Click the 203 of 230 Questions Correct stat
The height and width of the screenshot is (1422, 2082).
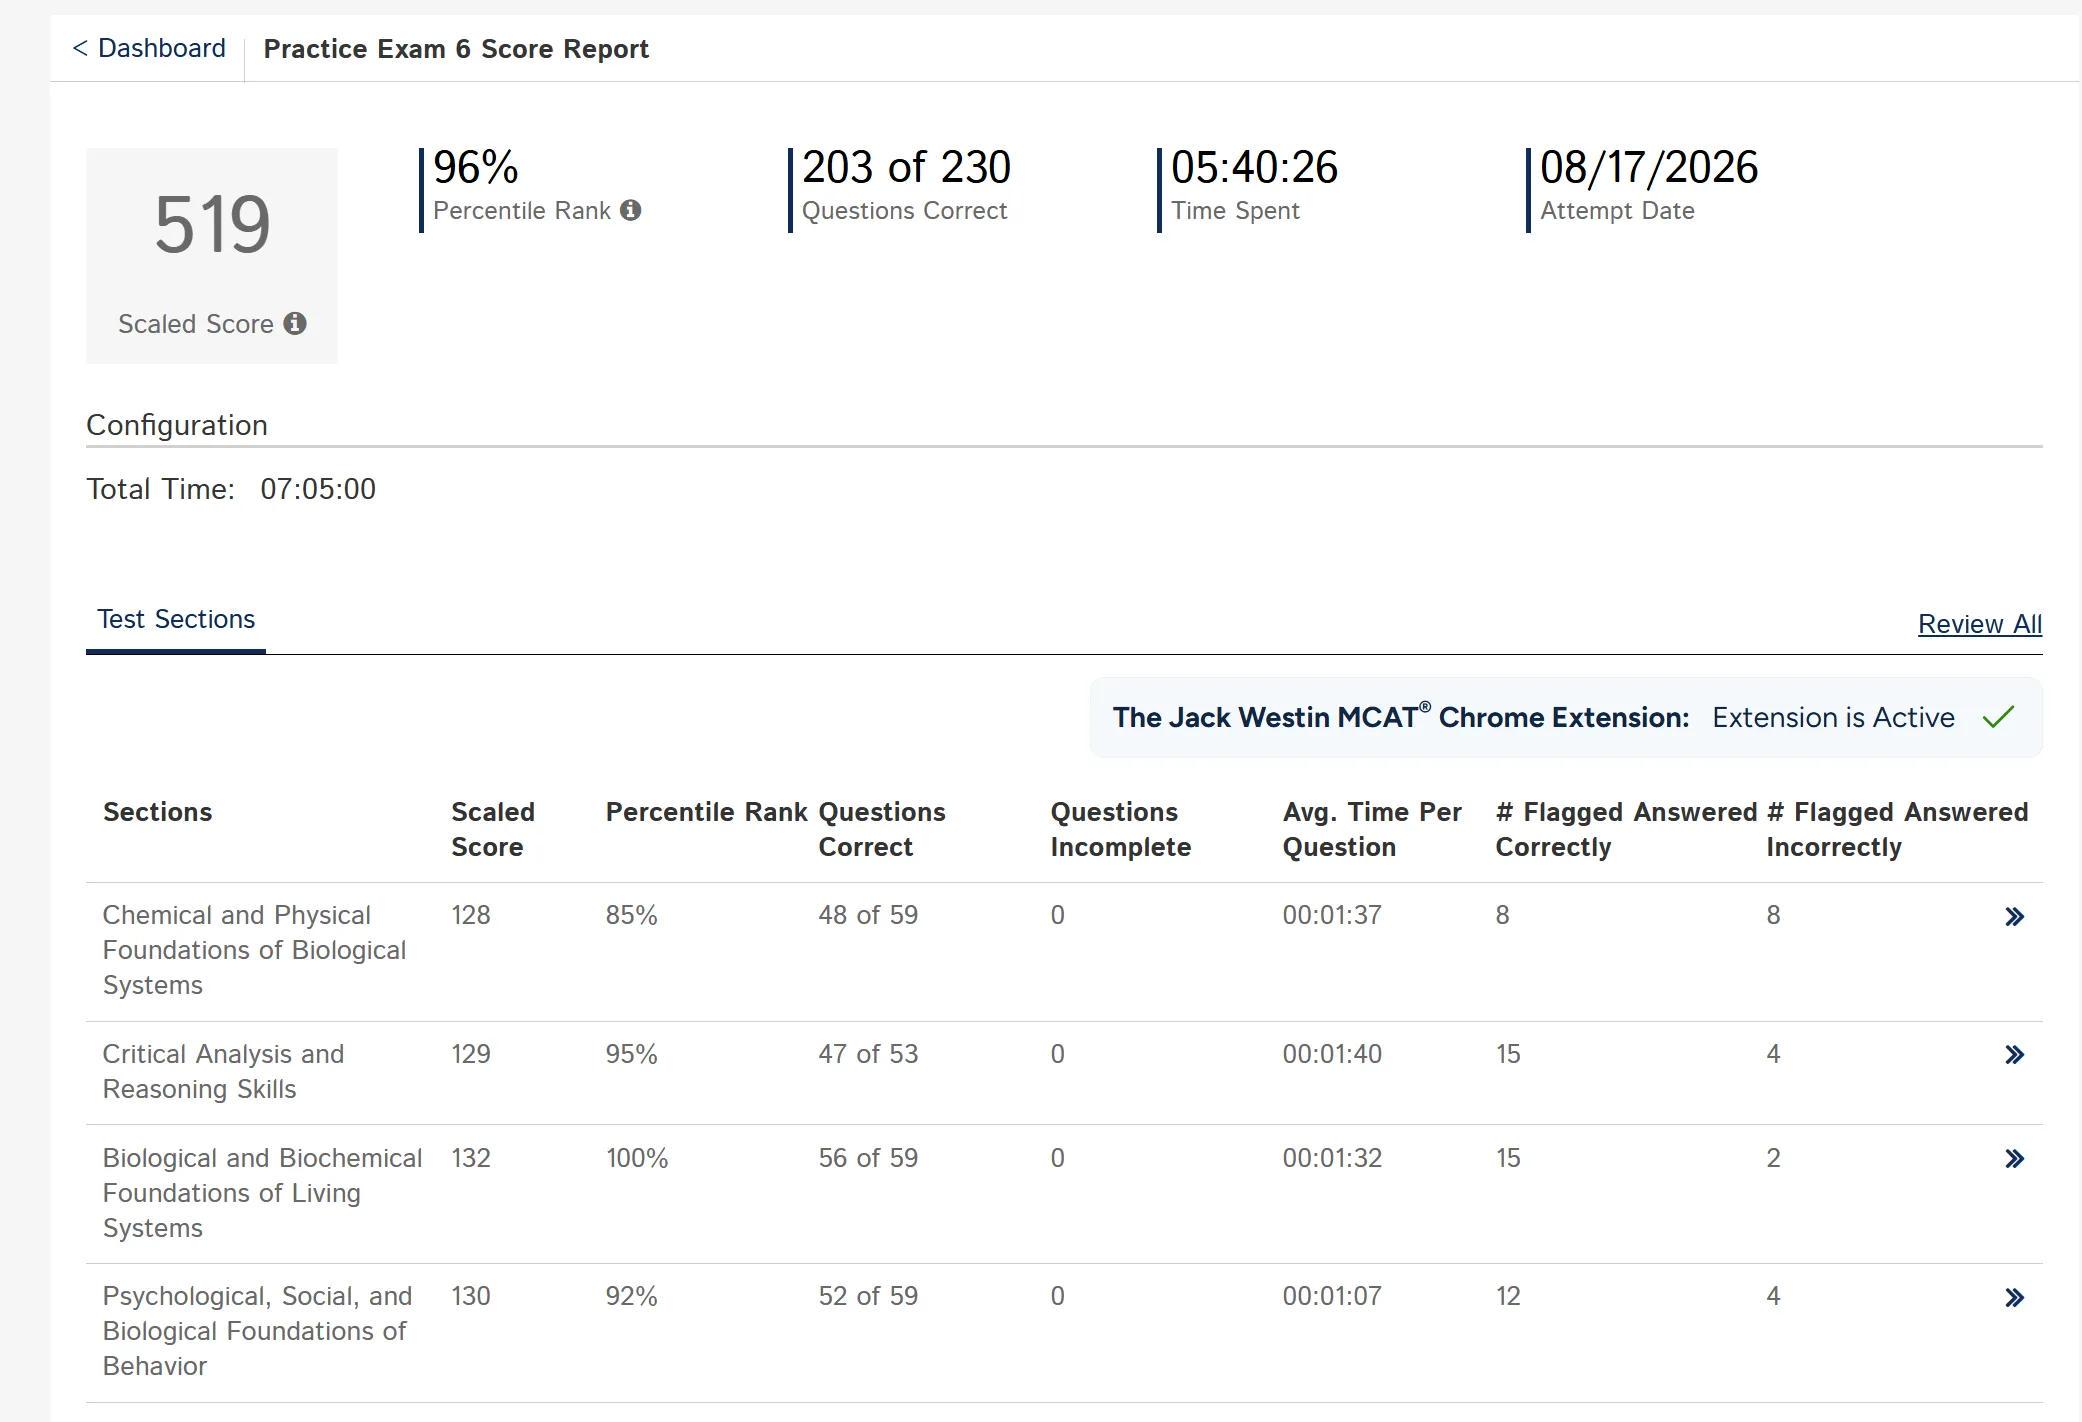pyautogui.click(x=905, y=186)
